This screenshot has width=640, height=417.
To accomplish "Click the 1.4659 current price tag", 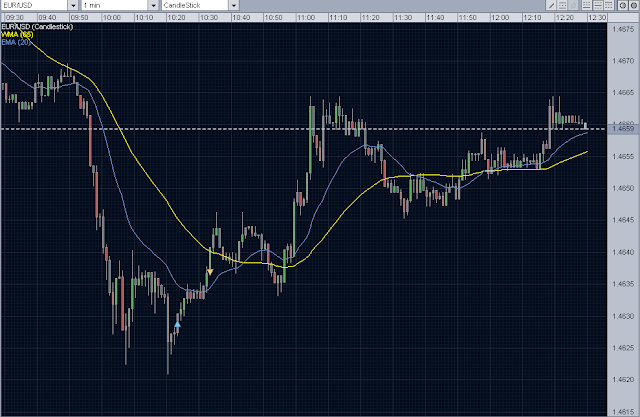I will (623, 129).
